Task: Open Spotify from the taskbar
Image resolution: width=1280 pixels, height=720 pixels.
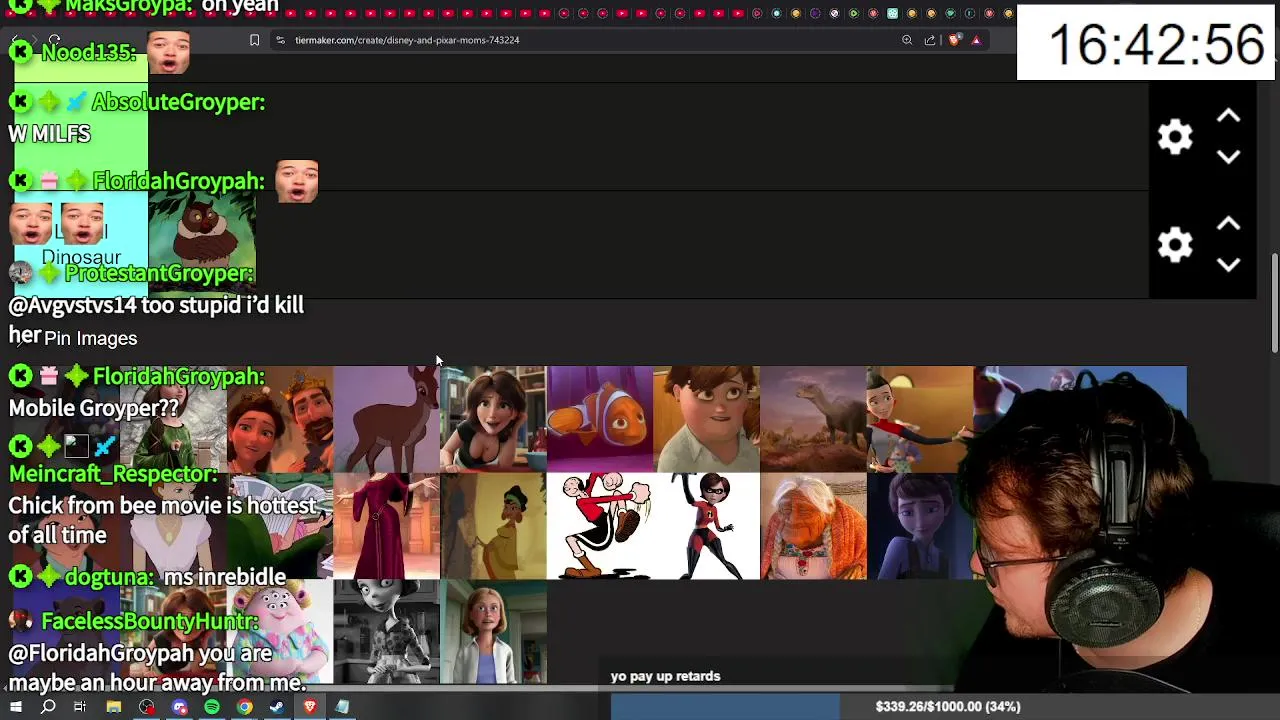Action: pyautogui.click(x=212, y=707)
